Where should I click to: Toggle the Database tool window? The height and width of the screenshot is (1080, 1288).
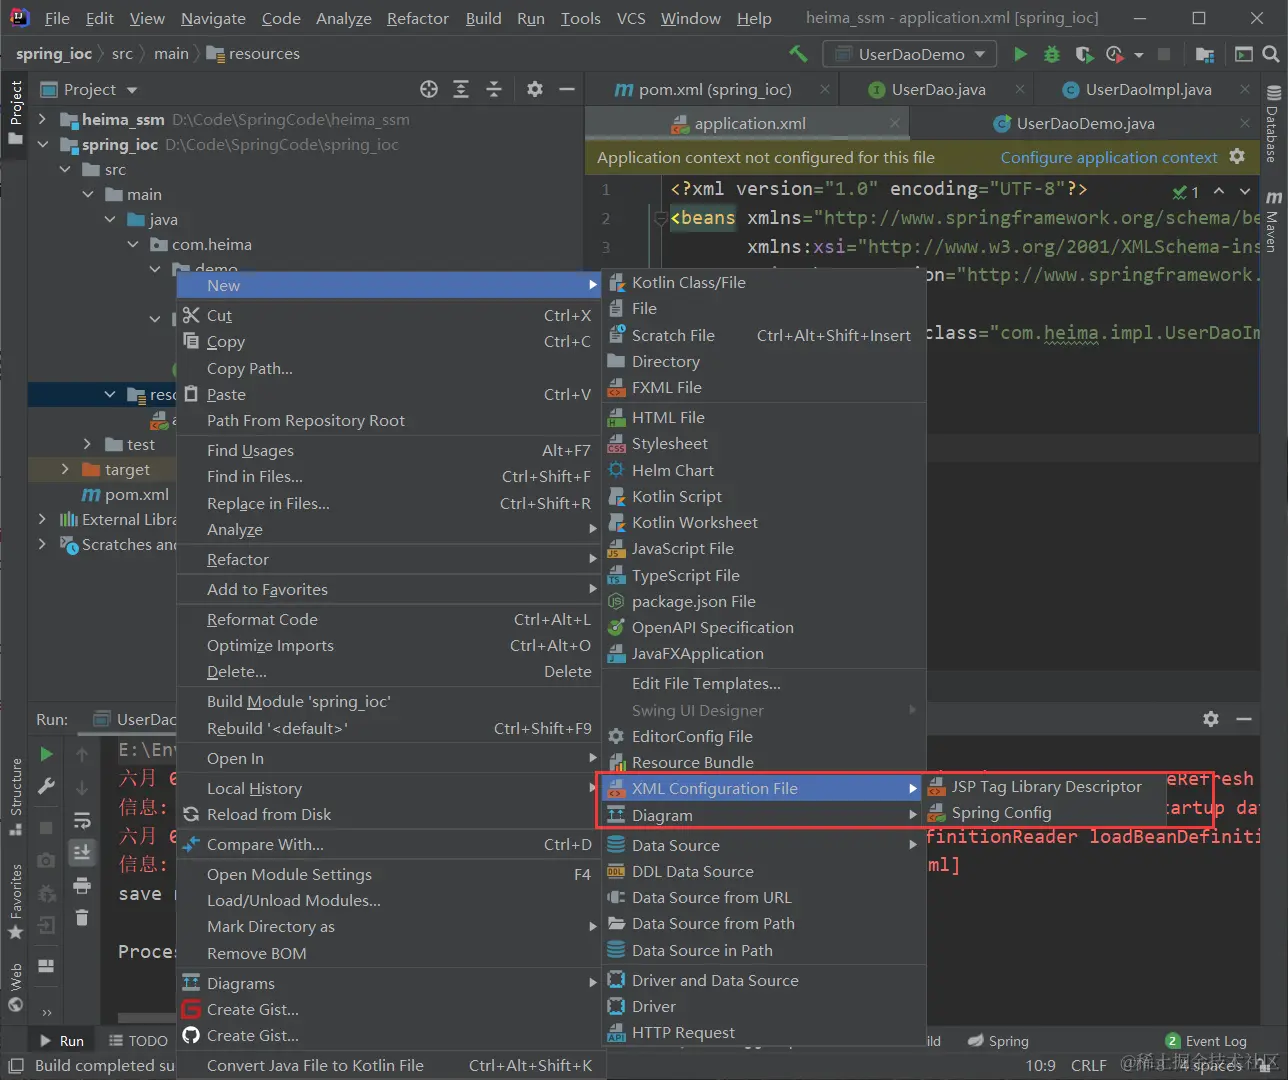pos(1273,125)
